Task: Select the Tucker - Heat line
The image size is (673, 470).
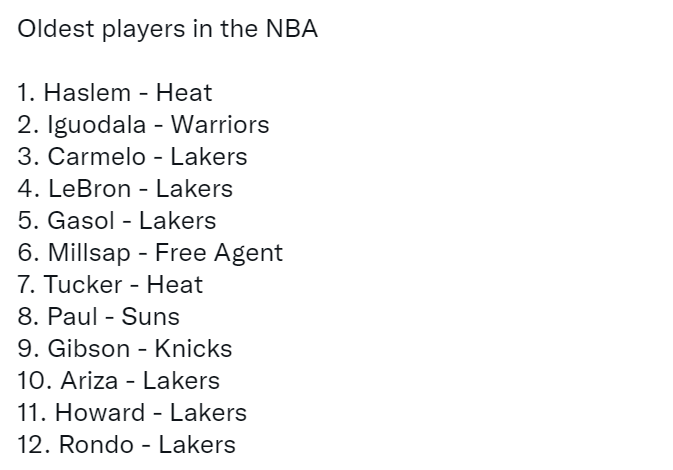Action: pos(110,285)
